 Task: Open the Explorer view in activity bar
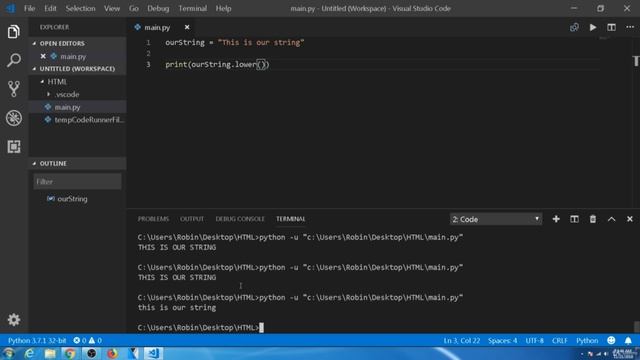(13, 32)
